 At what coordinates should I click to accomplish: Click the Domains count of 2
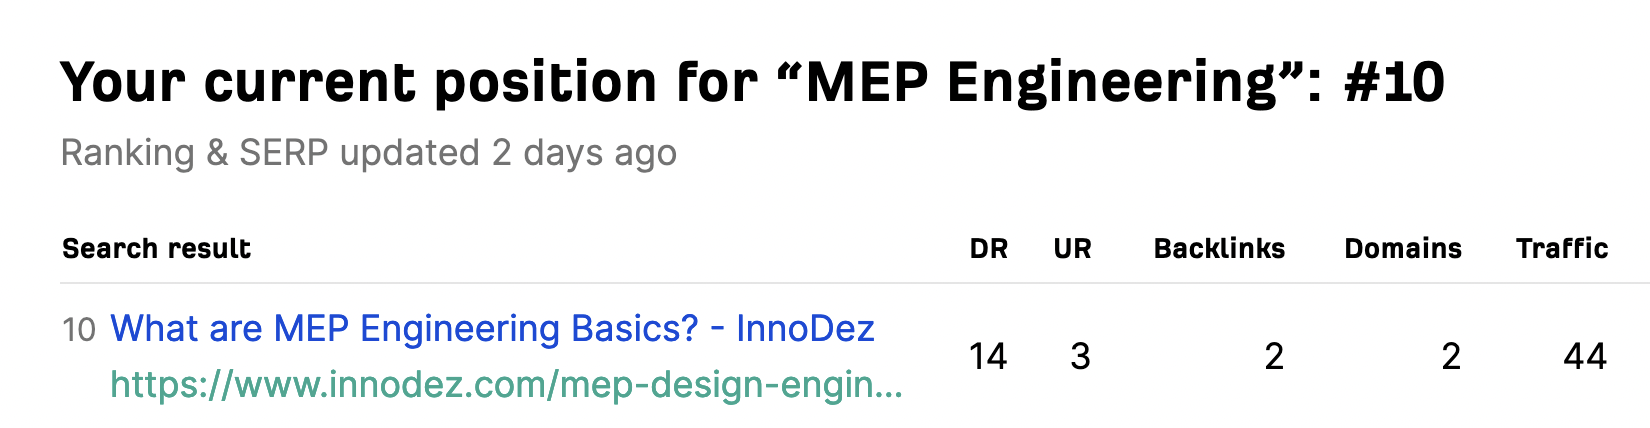pos(1451,357)
